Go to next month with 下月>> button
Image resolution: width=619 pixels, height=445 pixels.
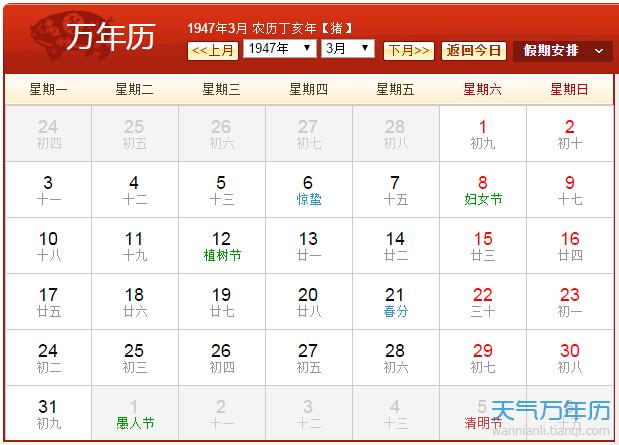(x=409, y=51)
